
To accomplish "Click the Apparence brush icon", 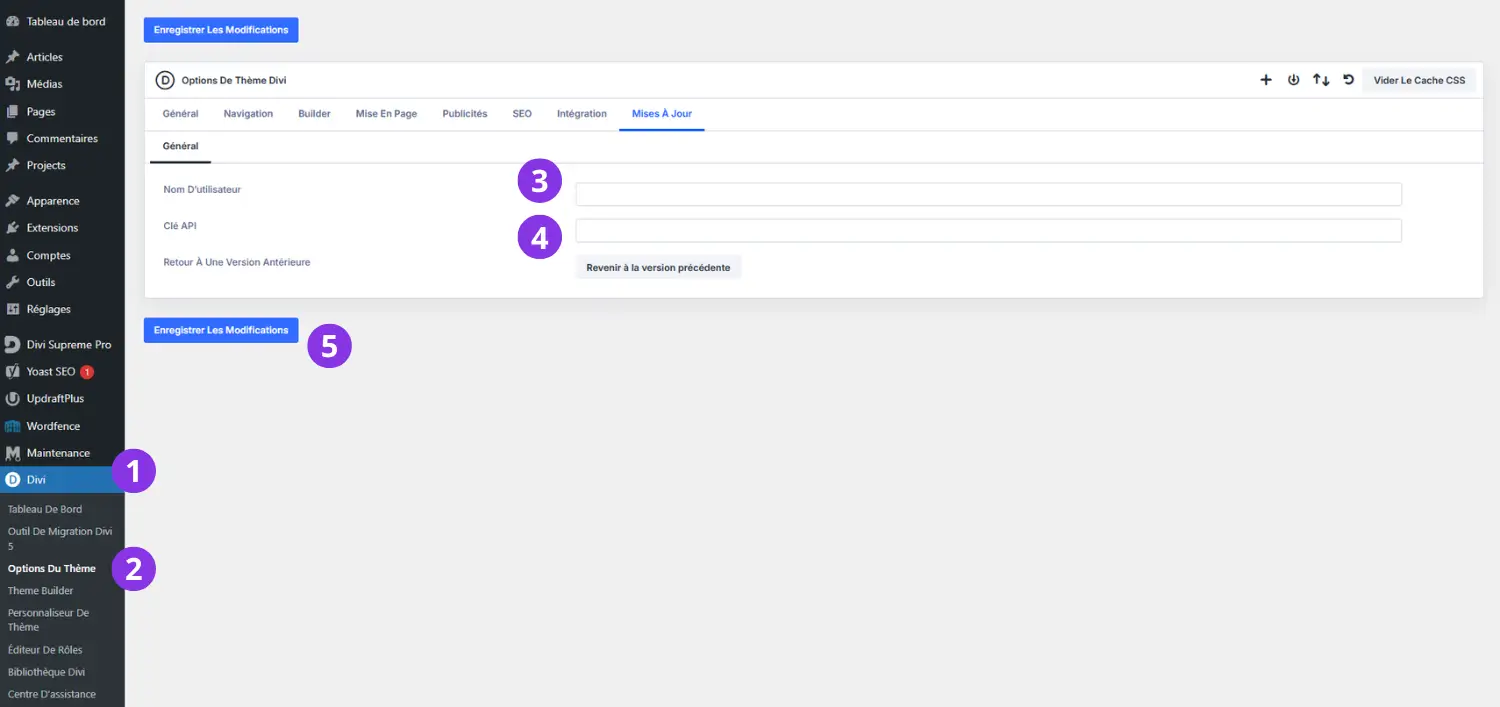I will coord(13,201).
